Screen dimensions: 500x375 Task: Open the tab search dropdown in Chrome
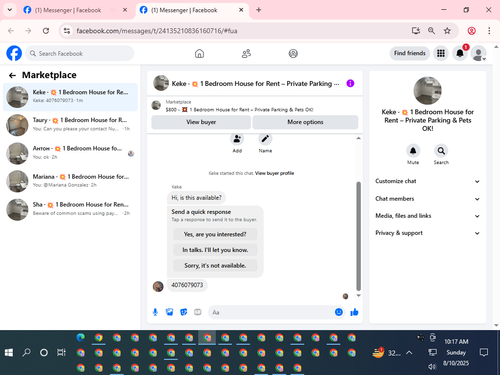10,10
